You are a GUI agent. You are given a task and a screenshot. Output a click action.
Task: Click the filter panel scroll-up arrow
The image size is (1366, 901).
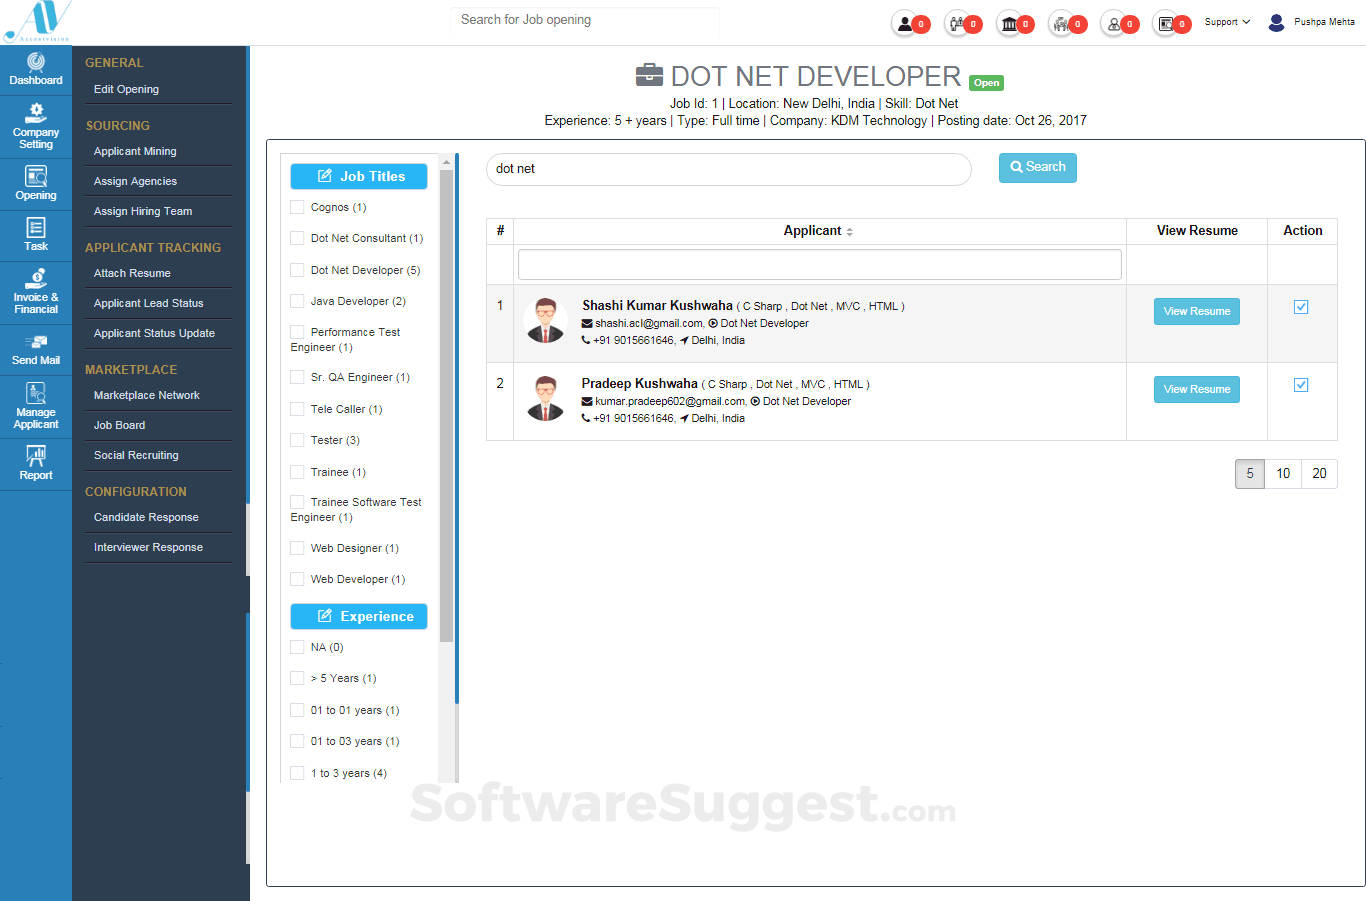tap(446, 162)
